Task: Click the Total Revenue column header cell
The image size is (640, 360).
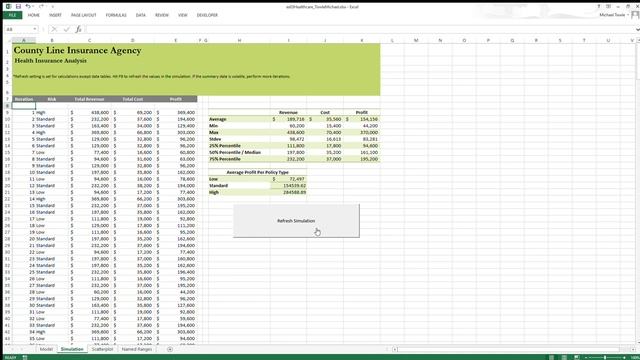Action: (x=89, y=99)
